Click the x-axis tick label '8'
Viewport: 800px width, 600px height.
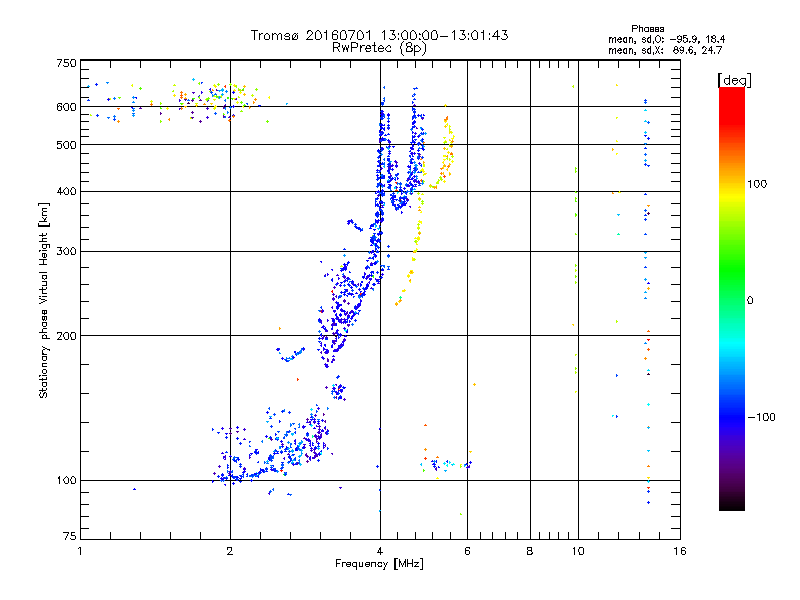pos(530,551)
